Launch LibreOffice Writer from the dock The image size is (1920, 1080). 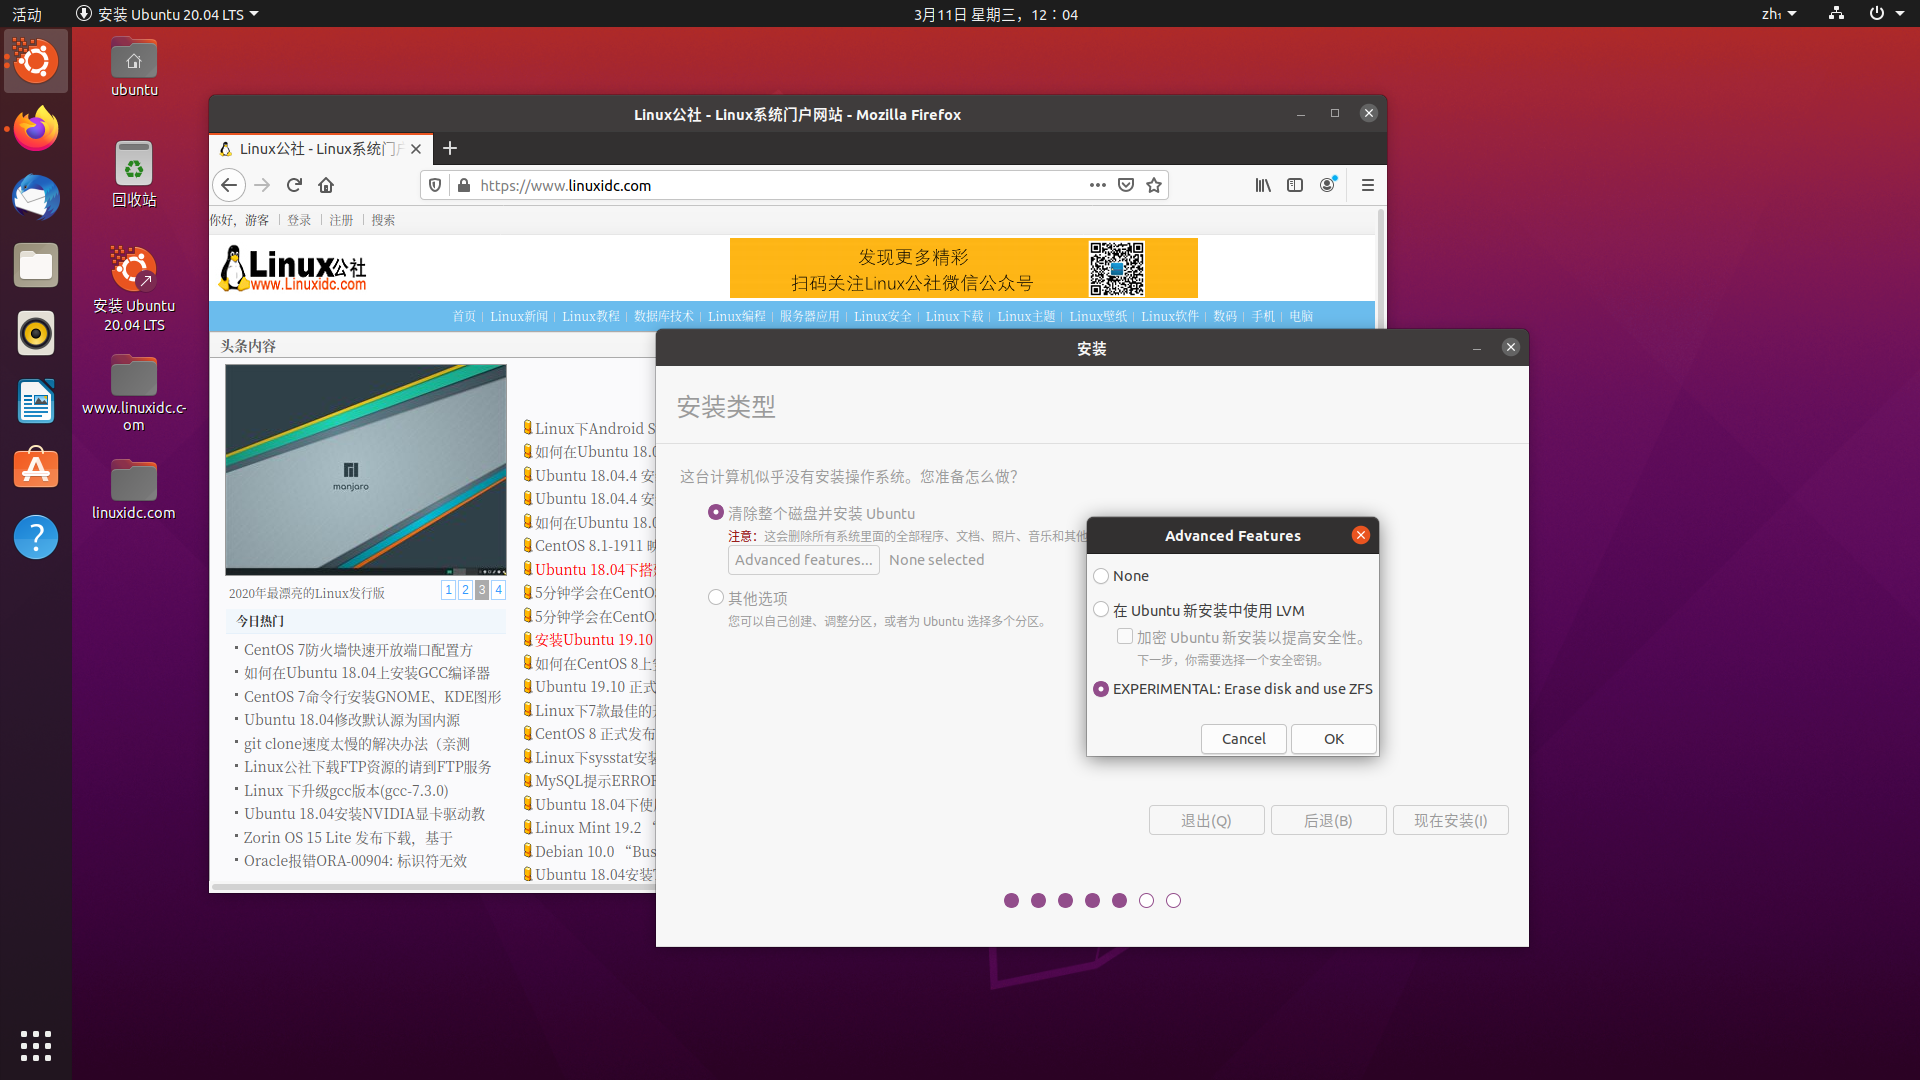point(36,401)
